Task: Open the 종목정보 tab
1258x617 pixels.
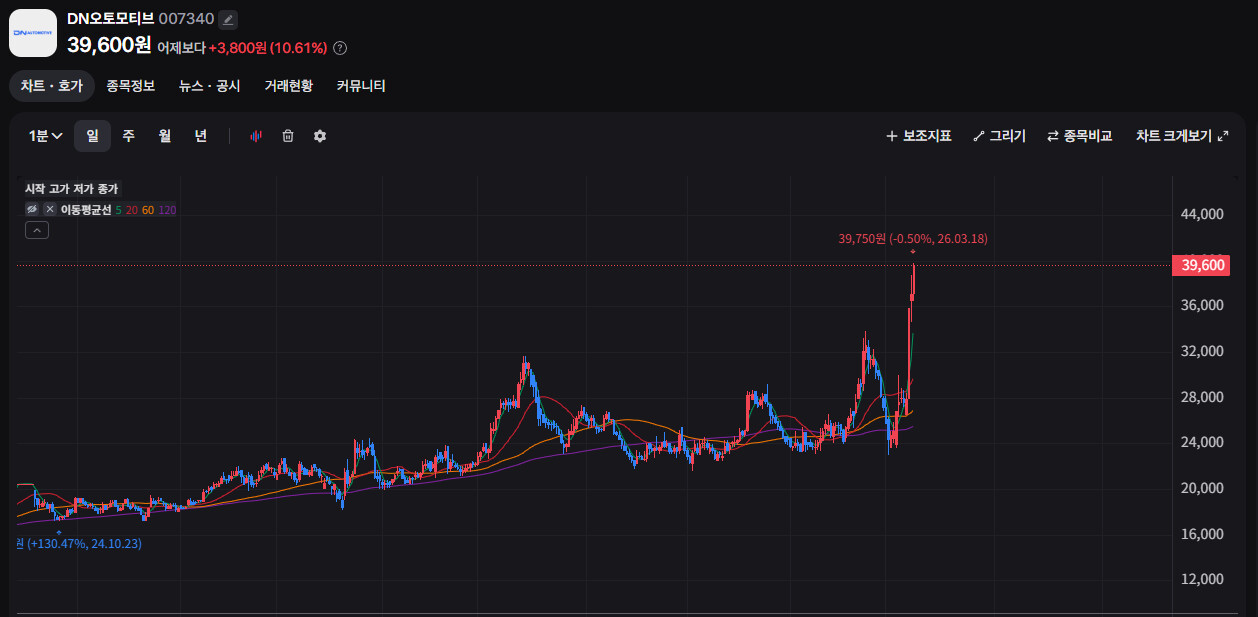Action: [x=131, y=86]
